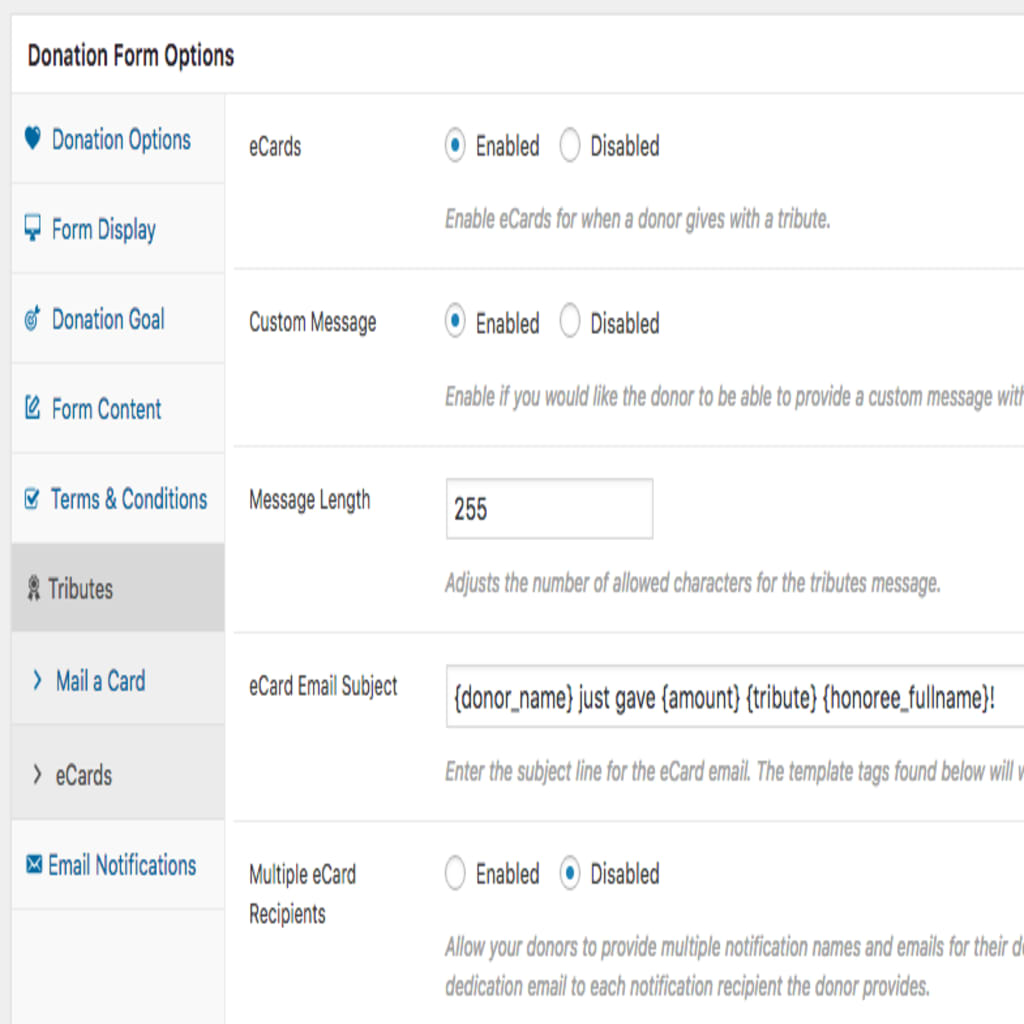This screenshot has height=1024, width=1024.
Task: Click the heart icon beside Donation Options
Action: click(33, 138)
